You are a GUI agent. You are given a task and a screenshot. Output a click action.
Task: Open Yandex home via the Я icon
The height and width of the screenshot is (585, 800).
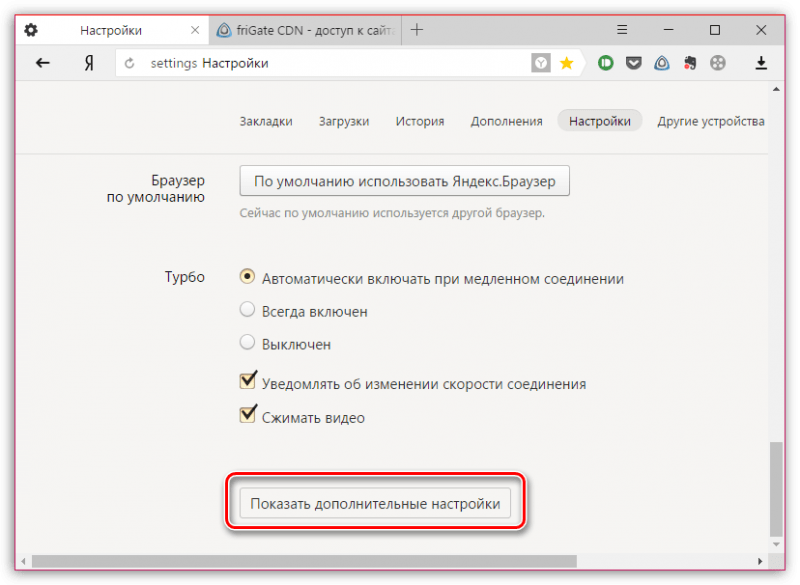point(87,63)
